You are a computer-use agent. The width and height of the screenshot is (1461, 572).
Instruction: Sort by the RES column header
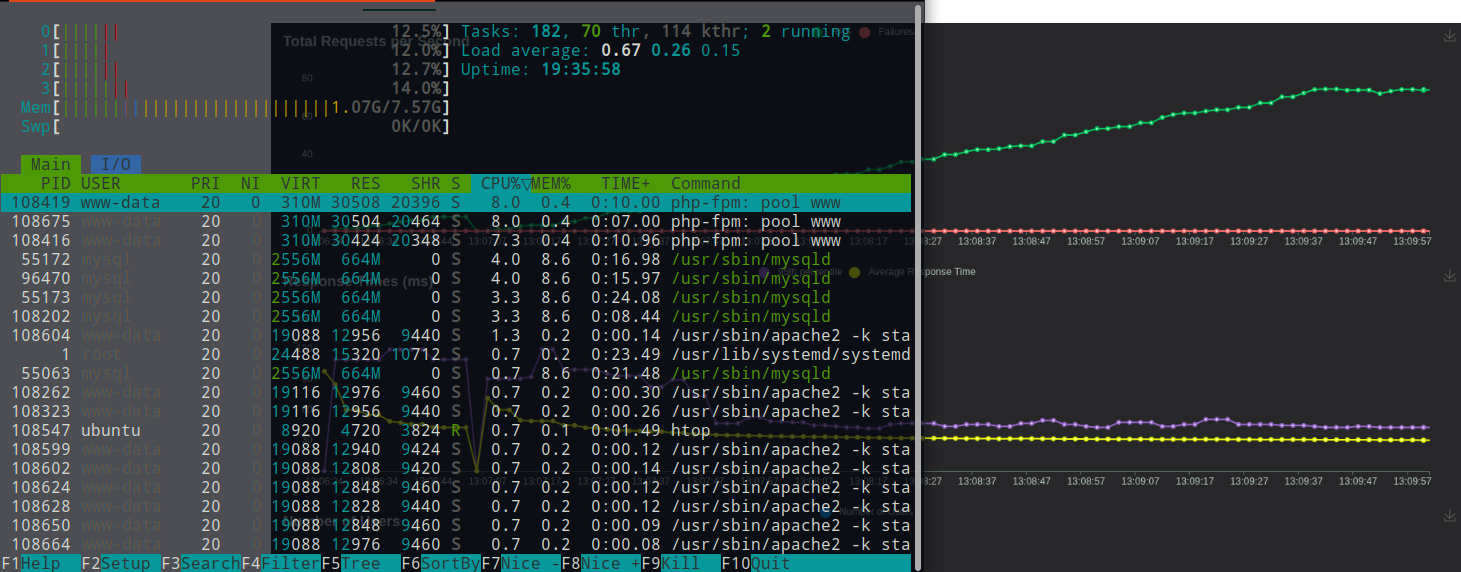click(x=366, y=184)
